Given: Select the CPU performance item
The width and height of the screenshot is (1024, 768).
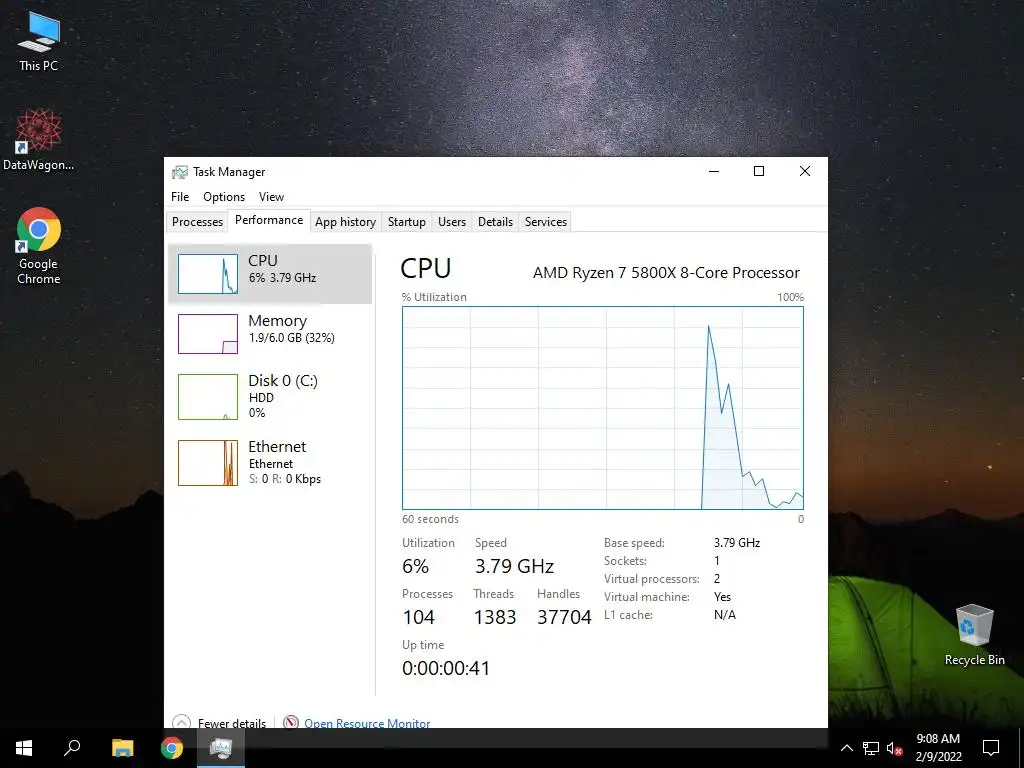Looking at the screenshot, I should click(270, 274).
